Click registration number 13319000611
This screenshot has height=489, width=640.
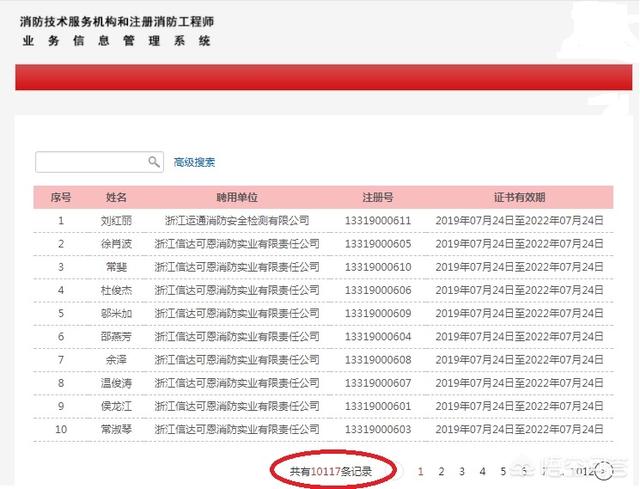(378, 221)
